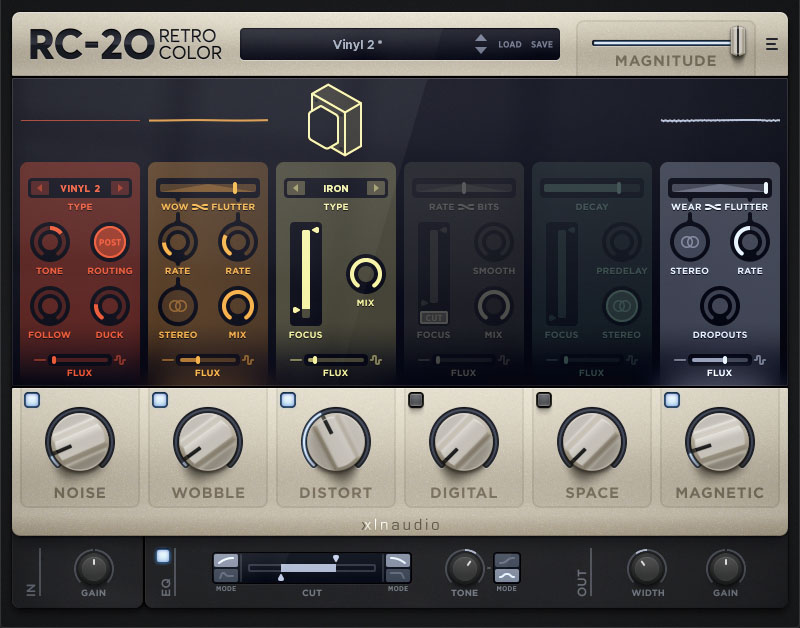Image resolution: width=800 pixels, height=628 pixels.
Task: Click the Space DECAY slider
Action: [592, 188]
